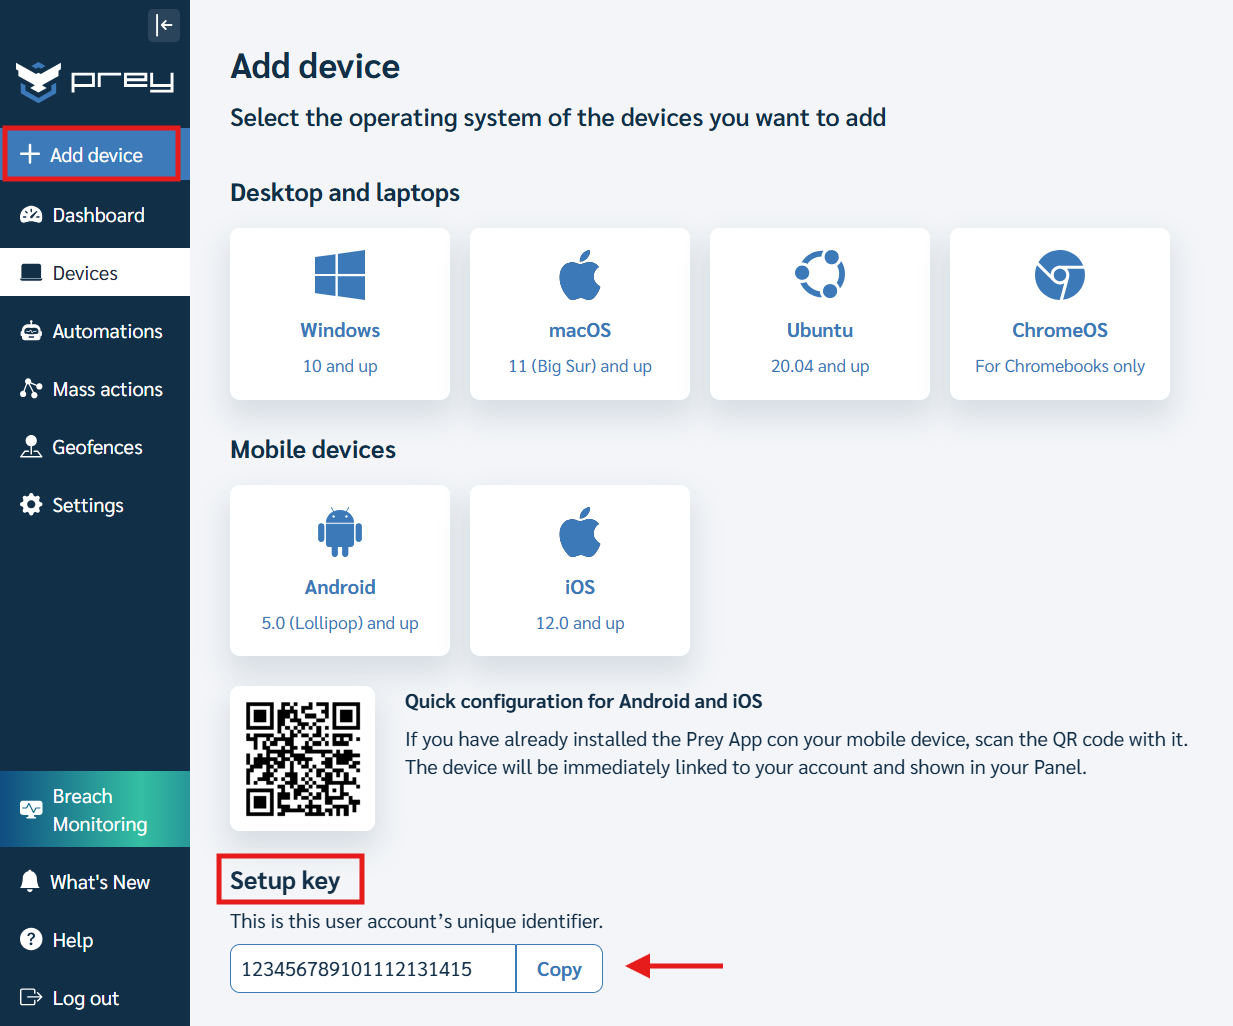
Task: Click the QR code image
Action: [x=303, y=758]
